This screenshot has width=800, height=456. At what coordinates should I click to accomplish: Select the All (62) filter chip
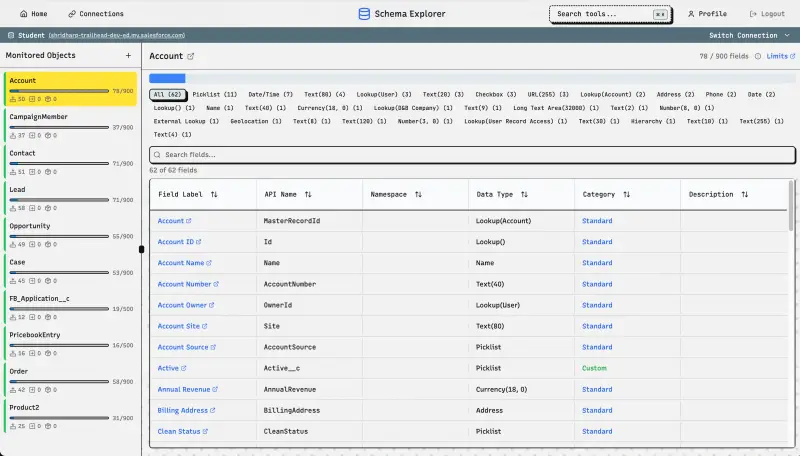click(x=168, y=94)
